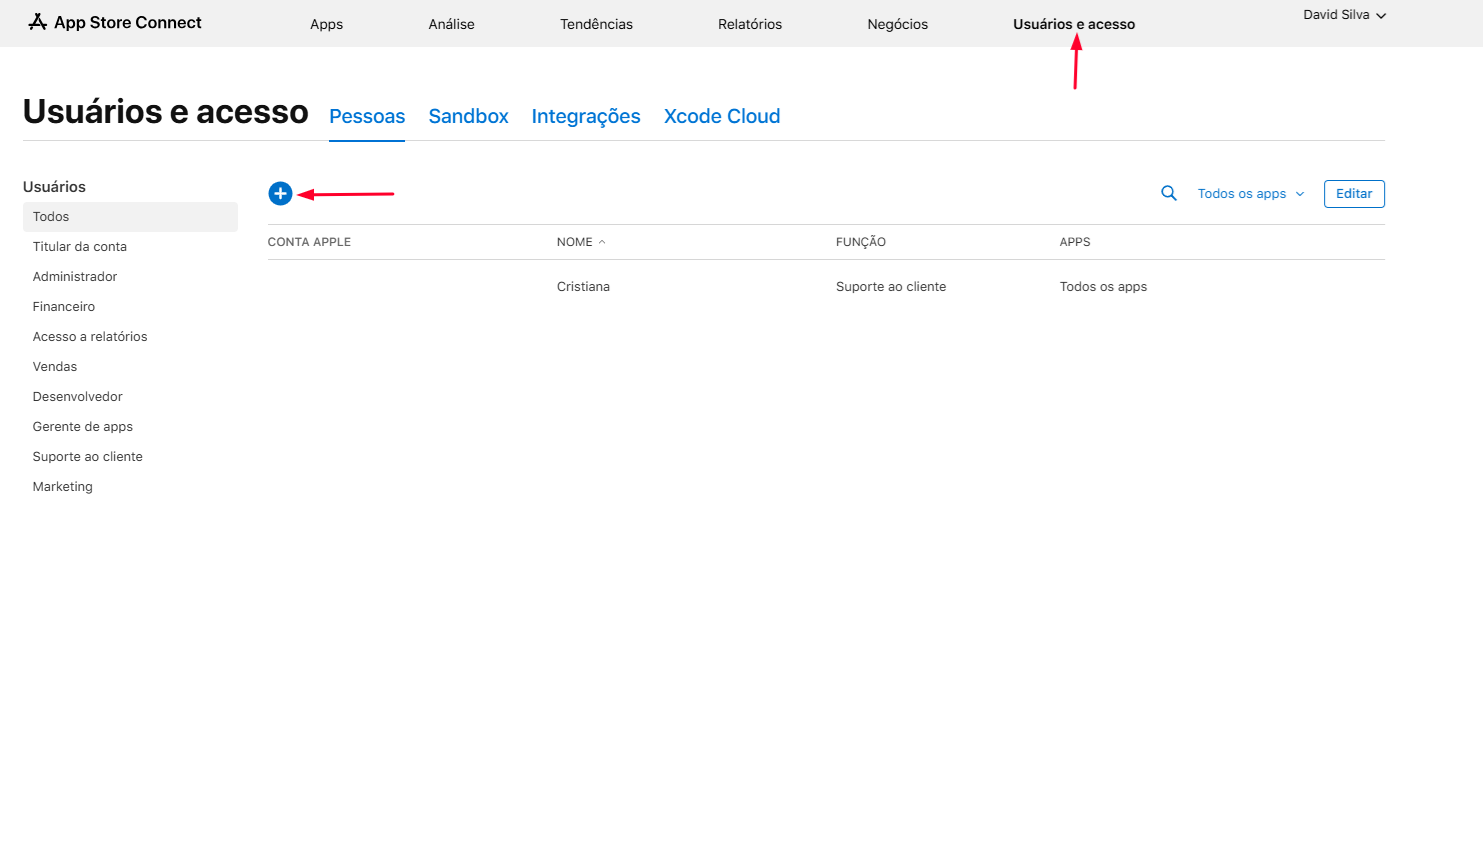The width and height of the screenshot is (1483, 845).
Task: Filter users by Titular da conta
Action: pyautogui.click(x=79, y=247)
